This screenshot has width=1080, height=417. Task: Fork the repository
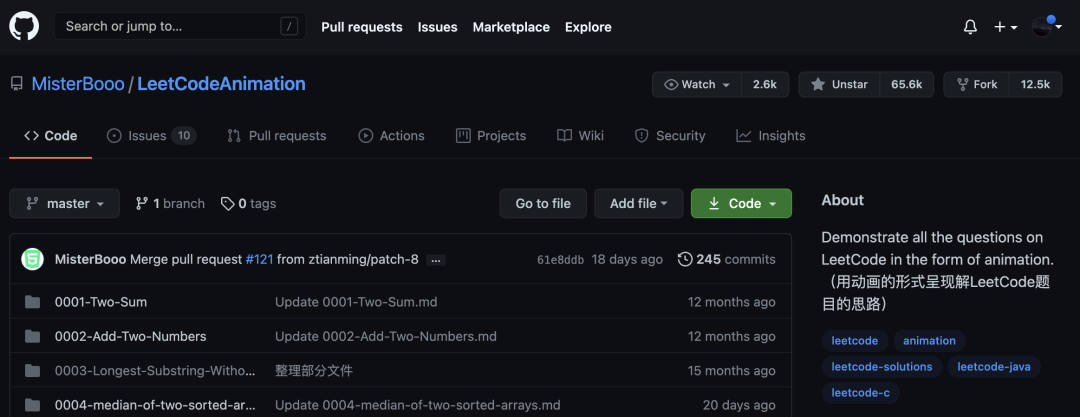click(x=977, y=84)
